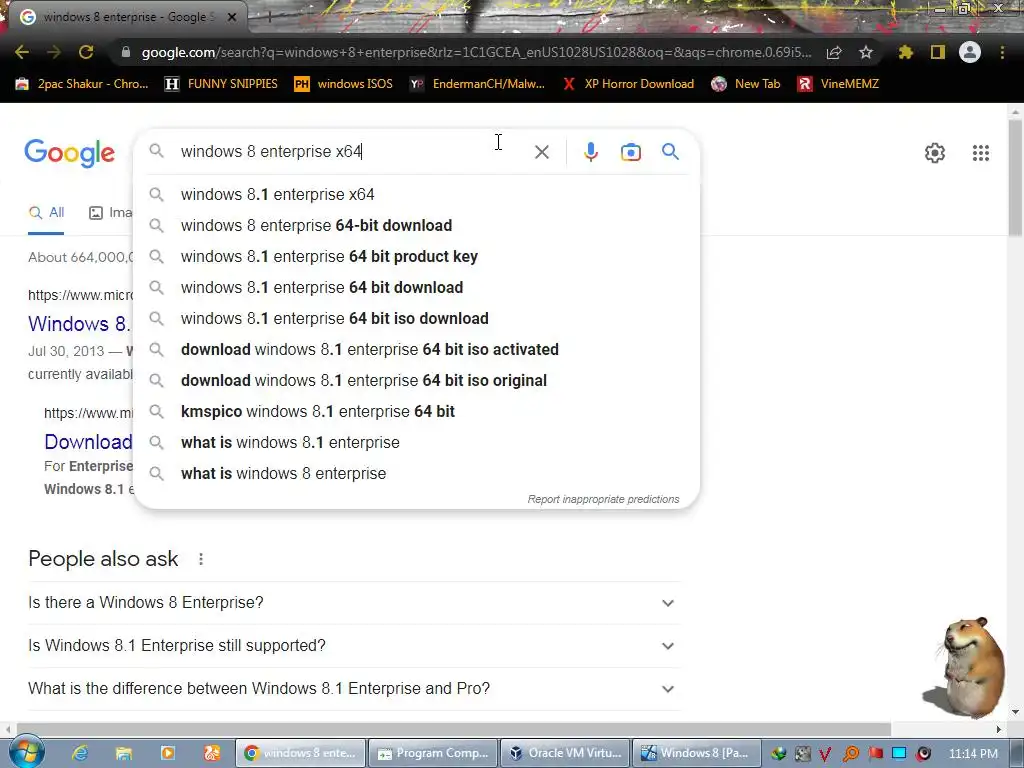Screen dimensions: 1024x768
Task: Open the Google apps grid
Action: tap(980, 153)
